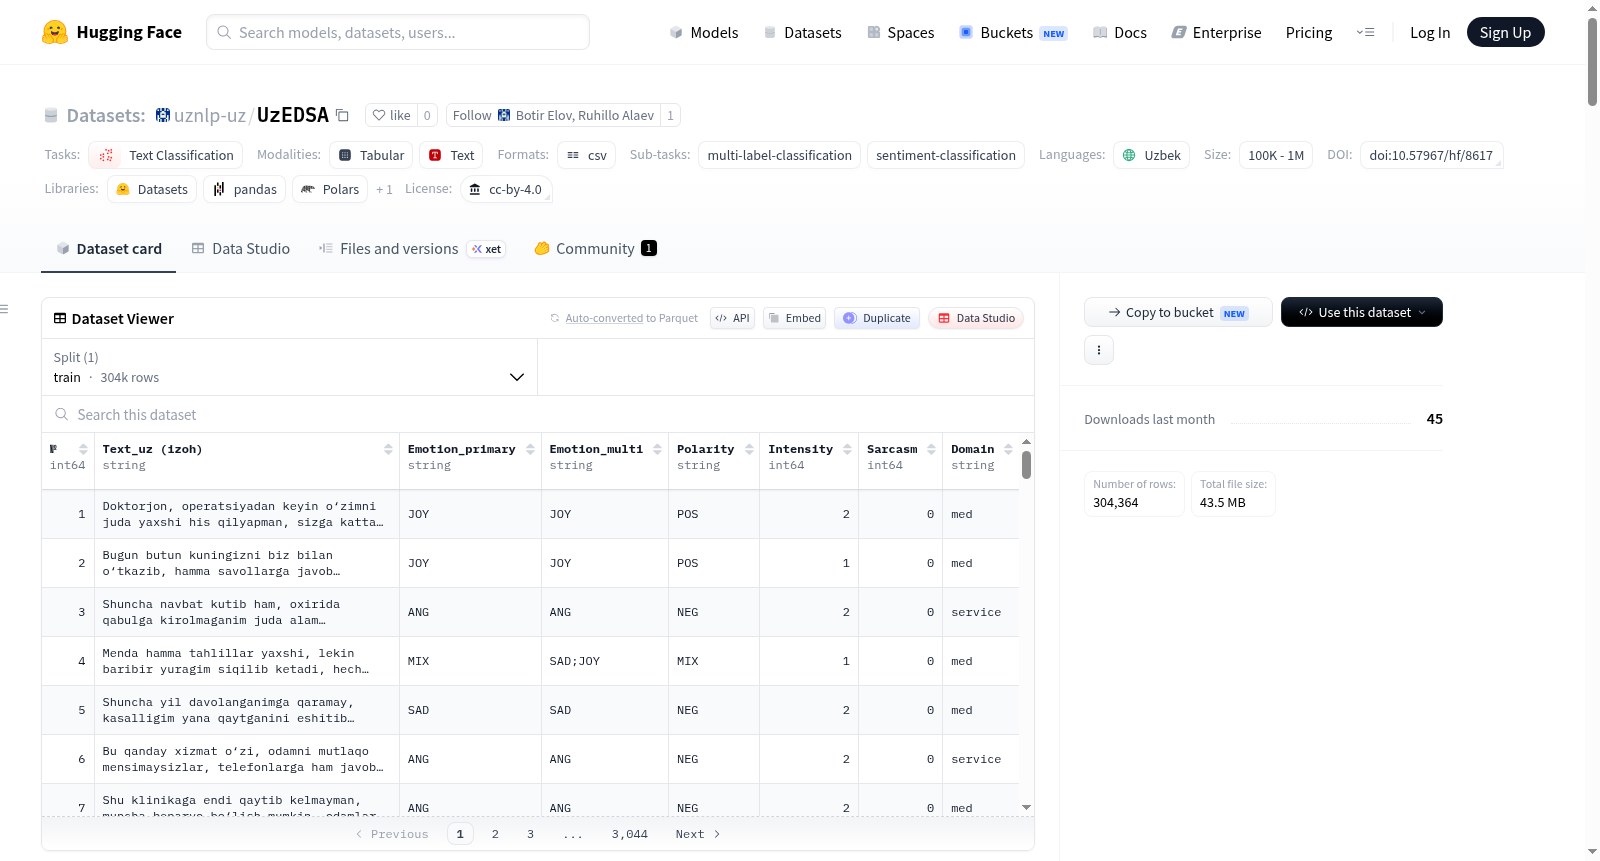Sort by the row index int64 column
The width and height of the screenshot is (1600, 861).
pos(83,450)
